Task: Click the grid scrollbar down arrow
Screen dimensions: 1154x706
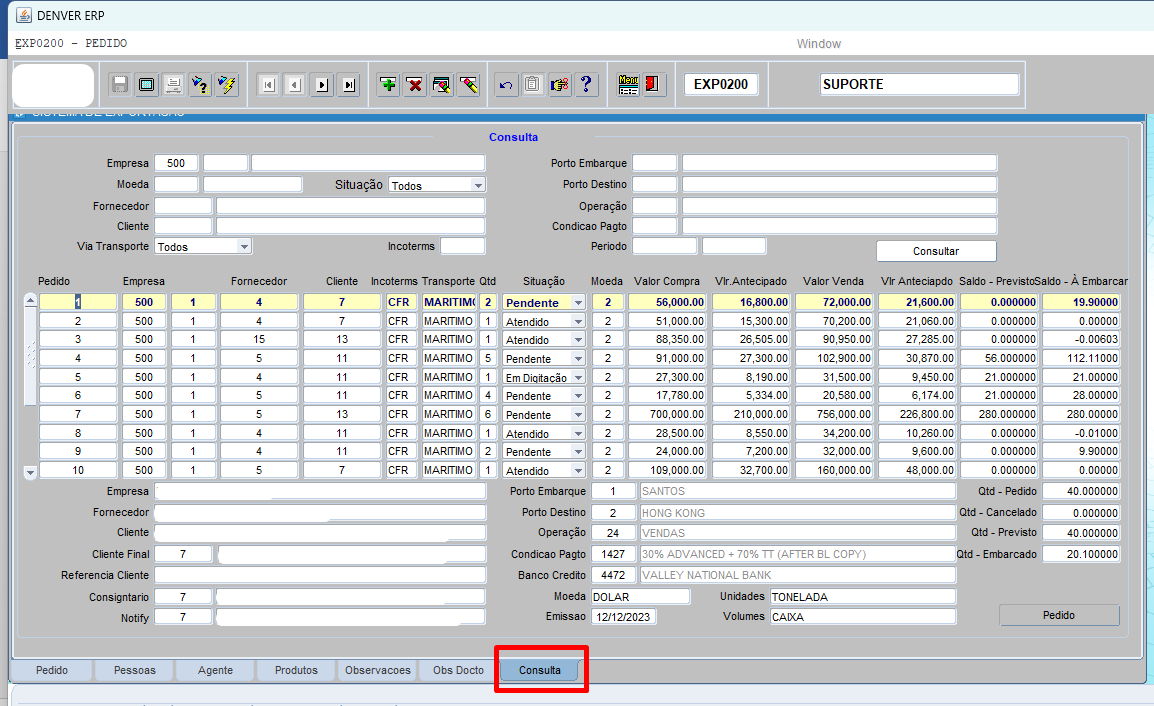Action: (x=30, y=472)
